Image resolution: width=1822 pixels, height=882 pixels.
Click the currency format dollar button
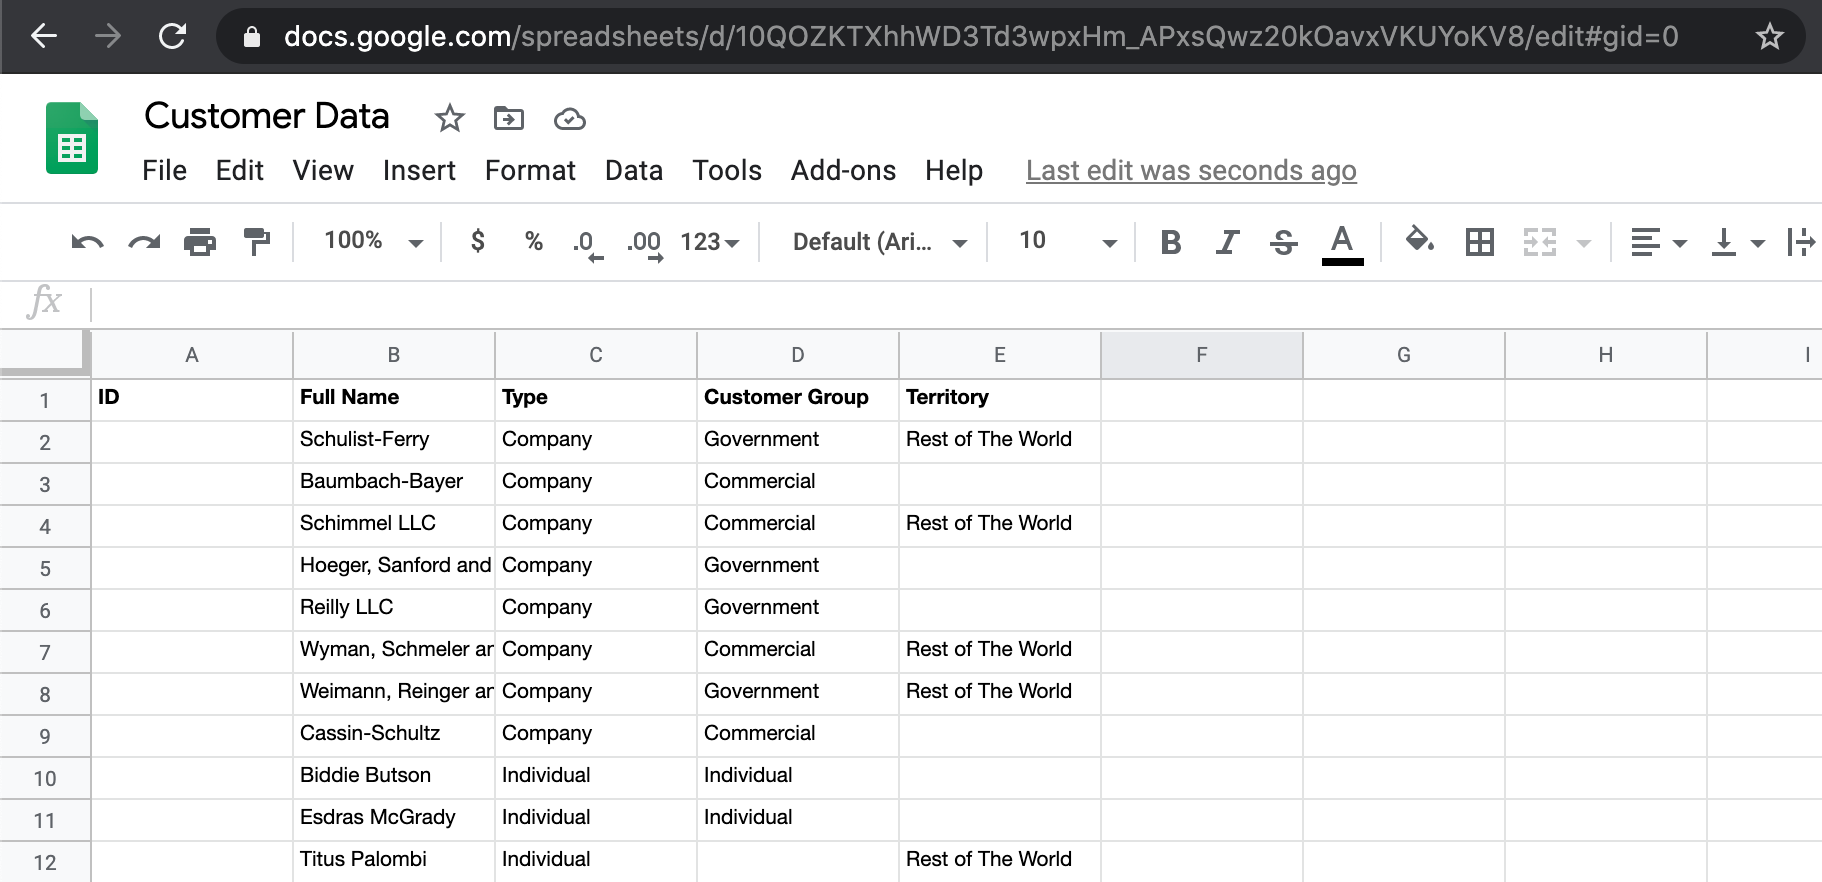pyautogui.click(x=478, y=241)
